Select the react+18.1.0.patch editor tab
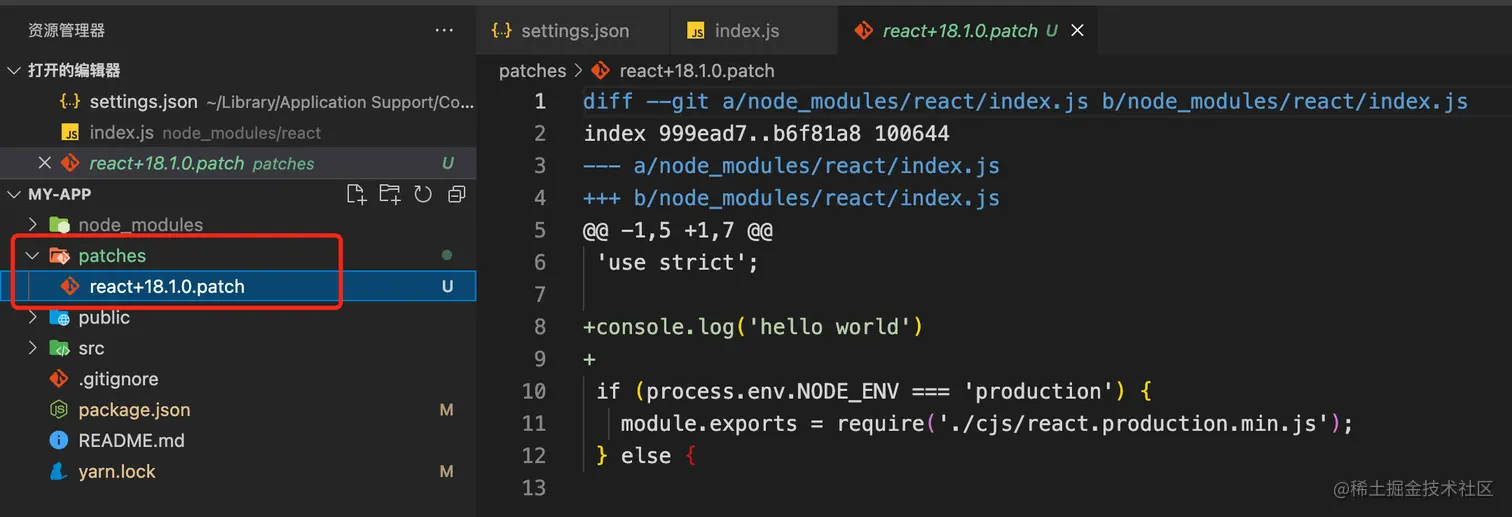 (x=968, y=31)
